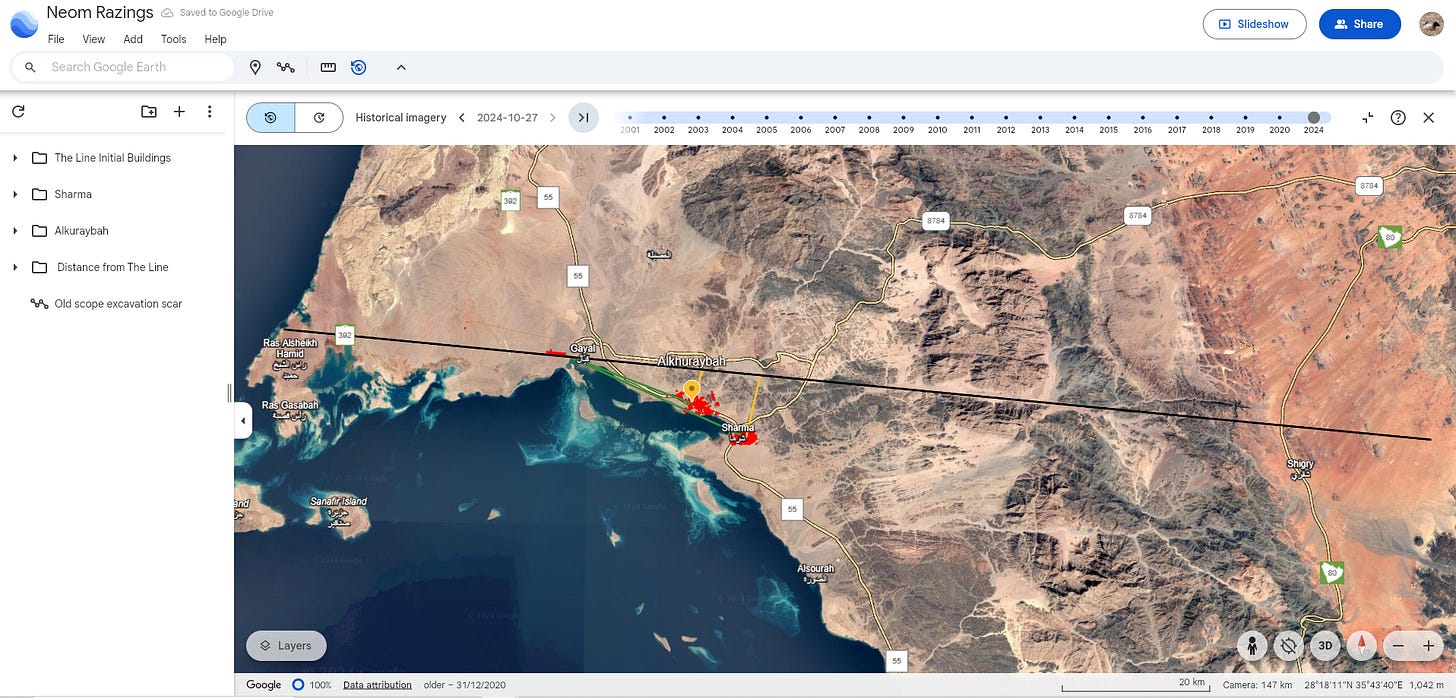Select the draw path or polygon tool

coord(286,67)
